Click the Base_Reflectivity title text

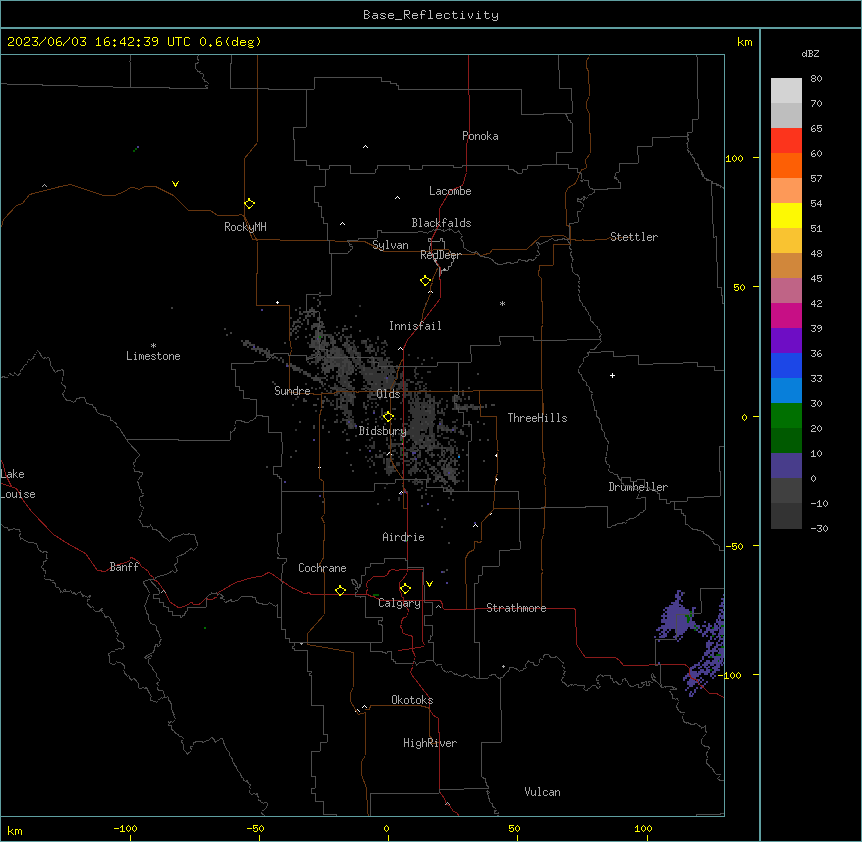click(x=431, y=15)
